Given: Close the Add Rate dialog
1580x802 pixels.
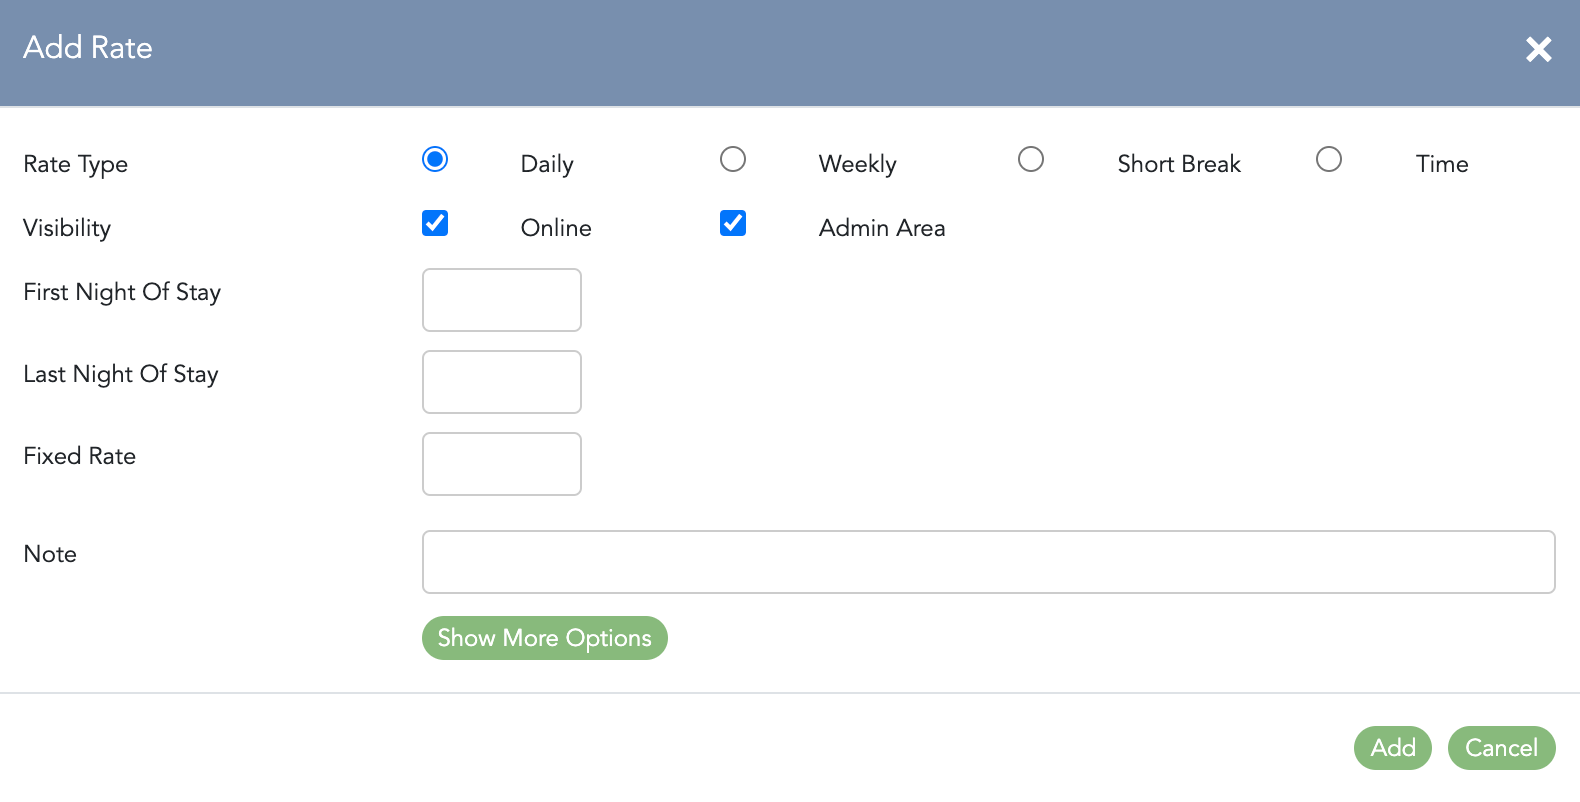Looking at the screenshot, I should pos(1538,49).
